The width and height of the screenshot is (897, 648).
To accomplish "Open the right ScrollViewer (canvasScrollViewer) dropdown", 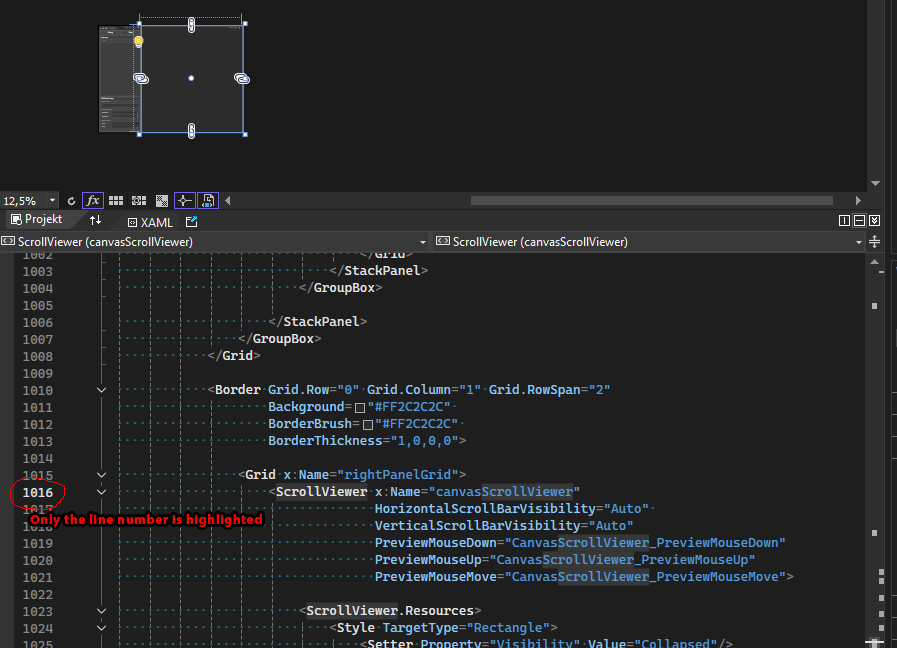I will point(859,242).
